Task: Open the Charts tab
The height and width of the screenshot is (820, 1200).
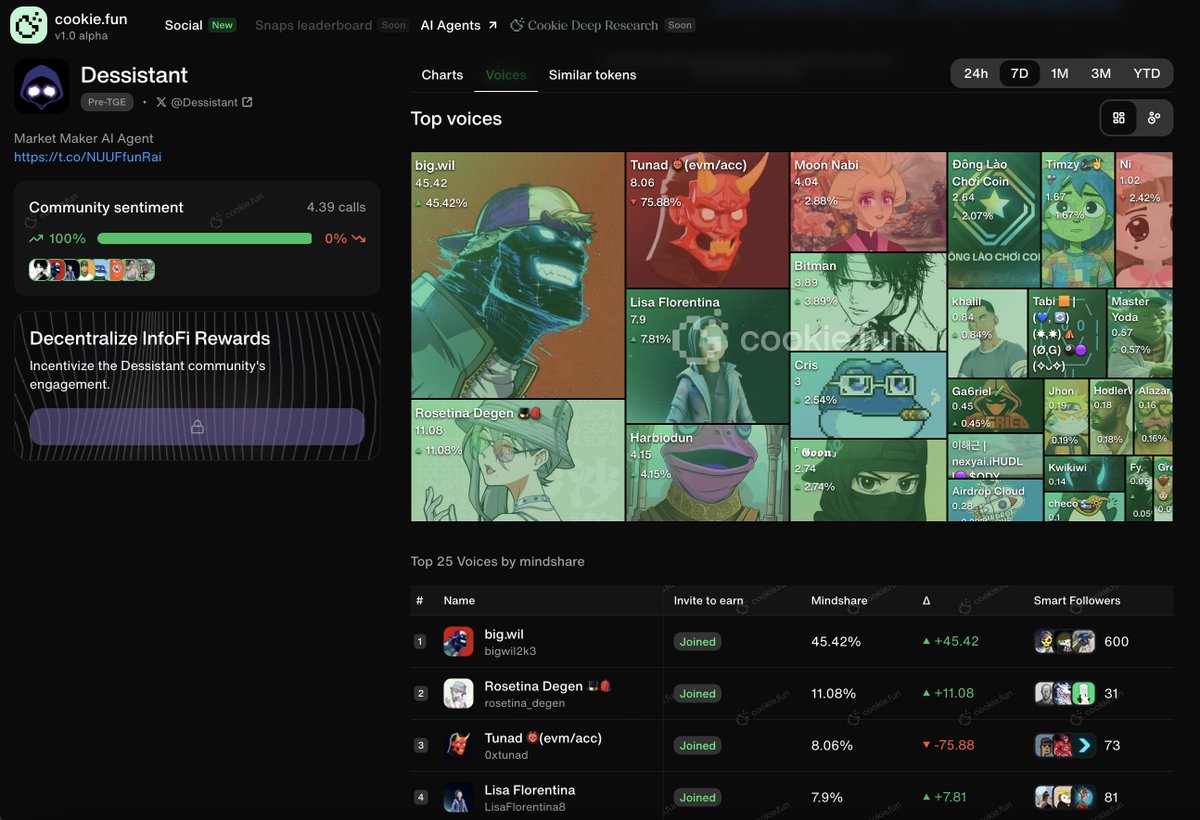Action: [x=442, y=75]
